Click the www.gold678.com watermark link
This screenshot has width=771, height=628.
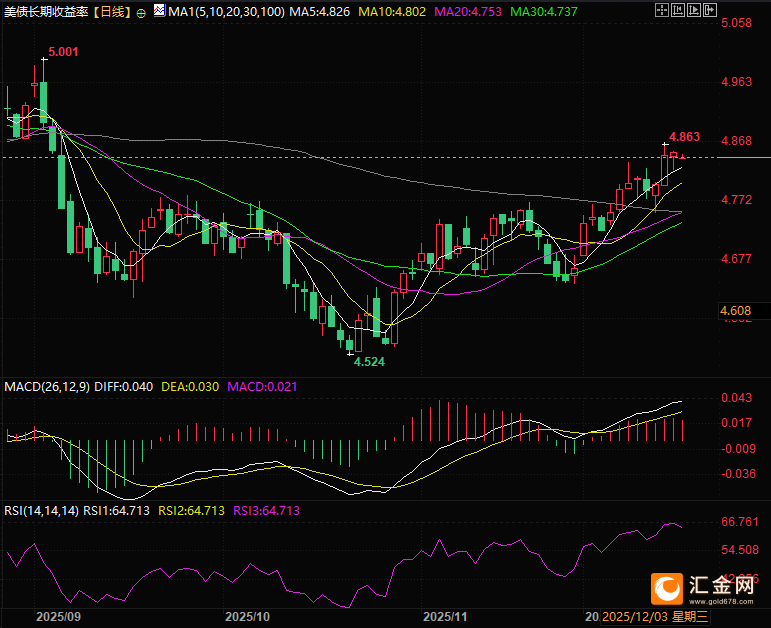(721, 601)
